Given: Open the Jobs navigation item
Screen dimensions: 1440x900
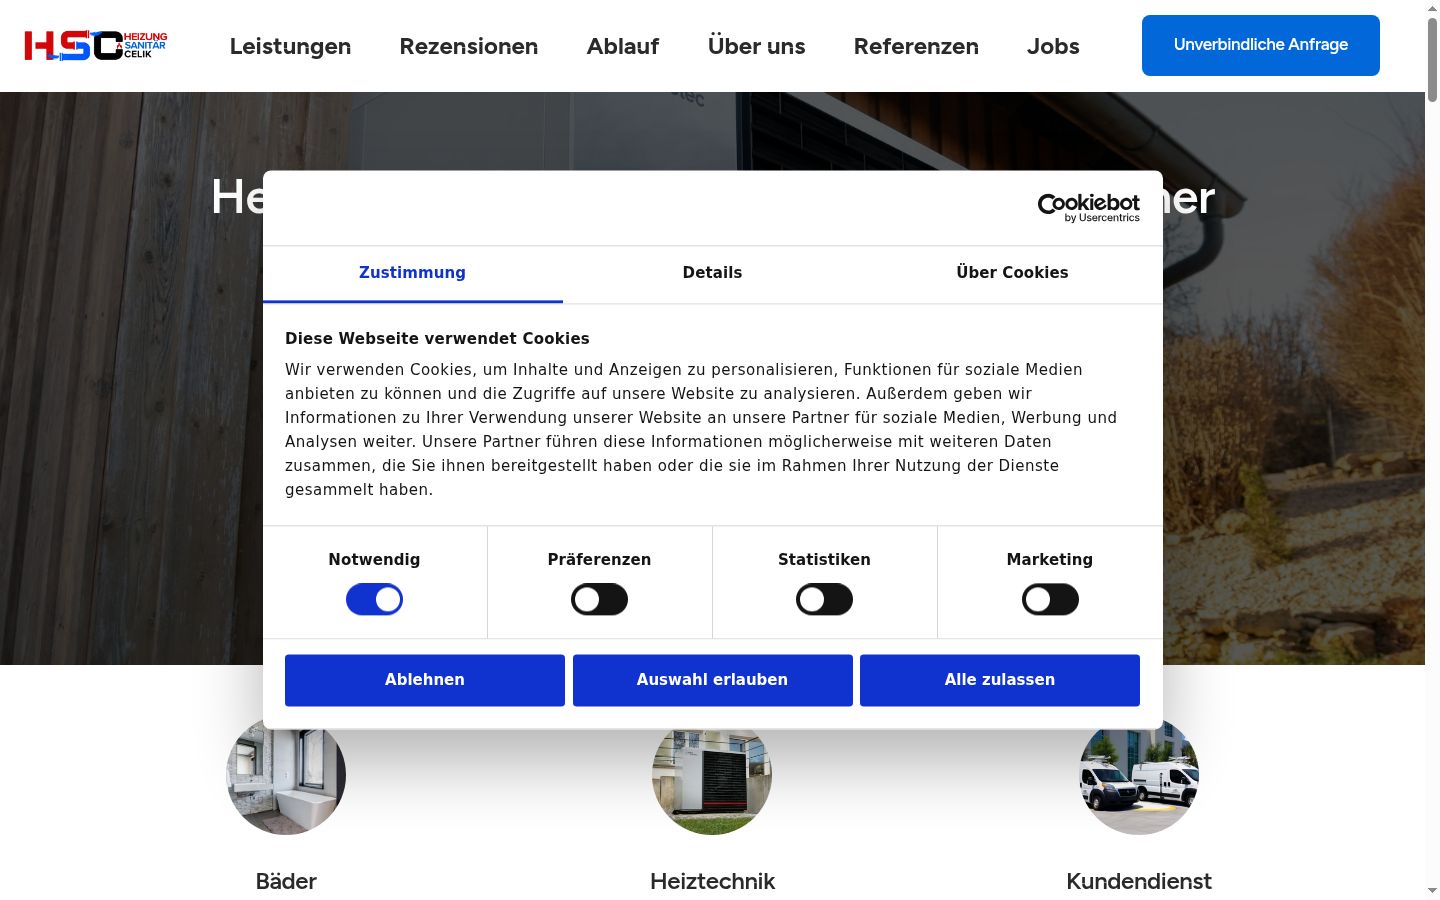Looking at the screenshot, I should point(1053,46).
